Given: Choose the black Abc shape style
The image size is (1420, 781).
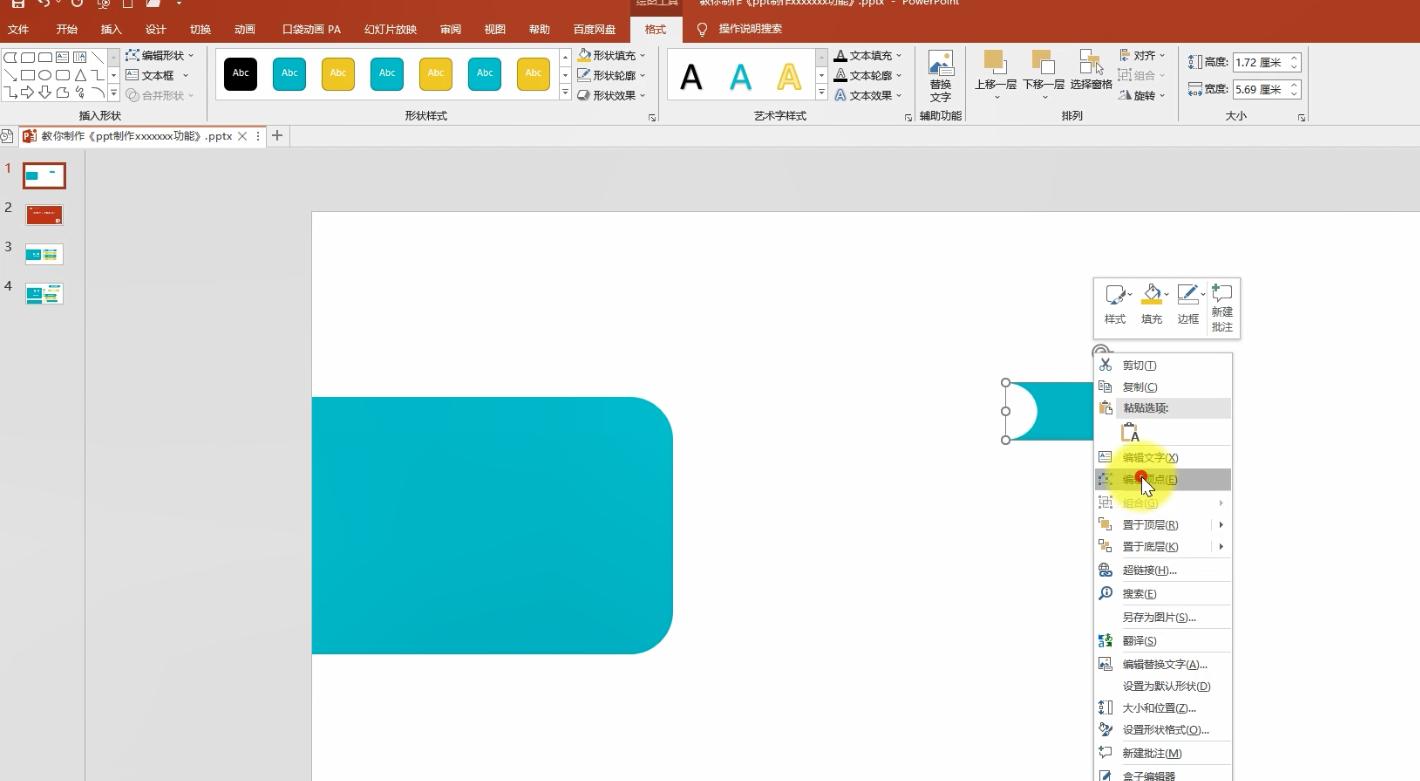Looking at the screenshot, I should tap(241, 74).
